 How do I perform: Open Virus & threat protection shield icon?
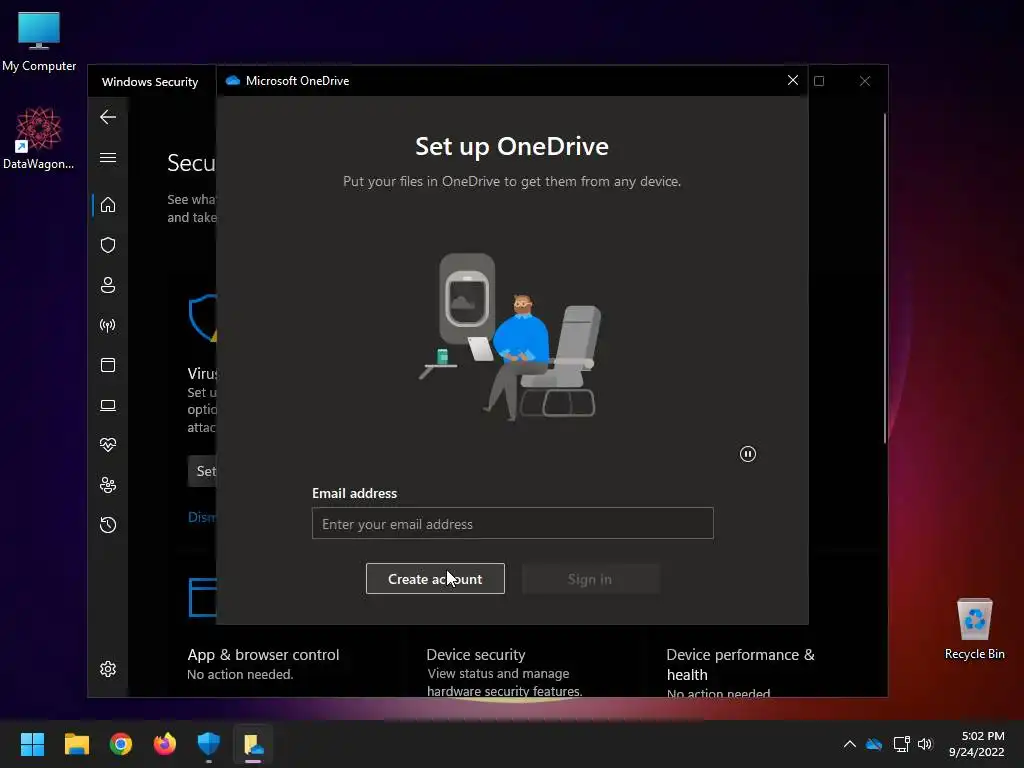click(108, 245)
